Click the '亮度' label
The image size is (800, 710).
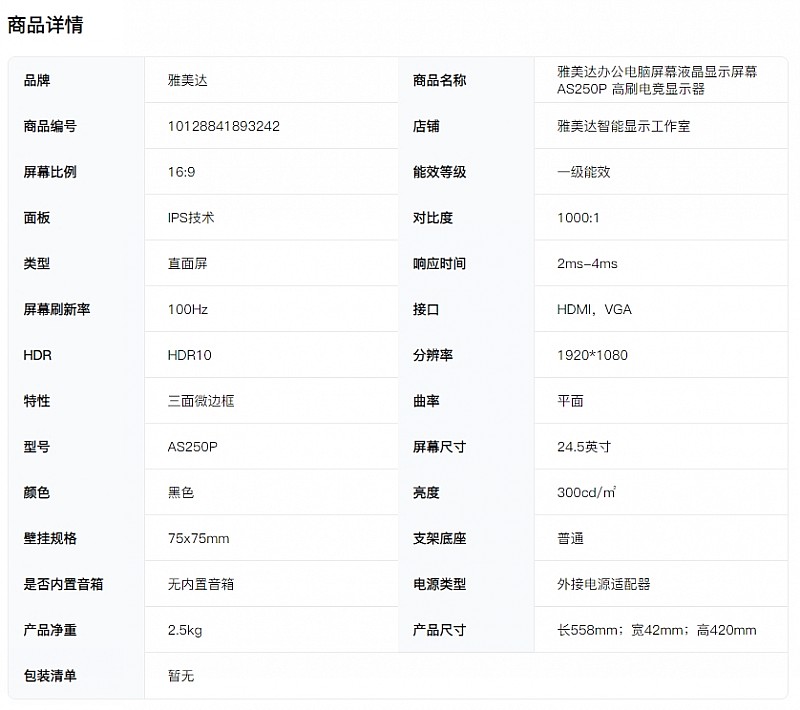(x=426, y=493)
